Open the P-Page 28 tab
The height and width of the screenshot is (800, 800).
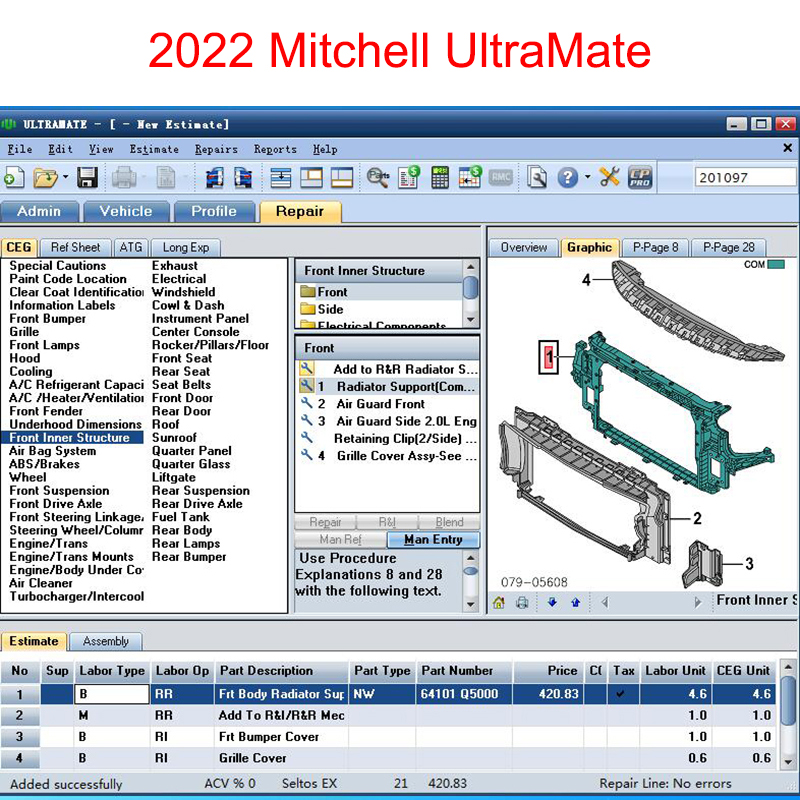(729, 247)
